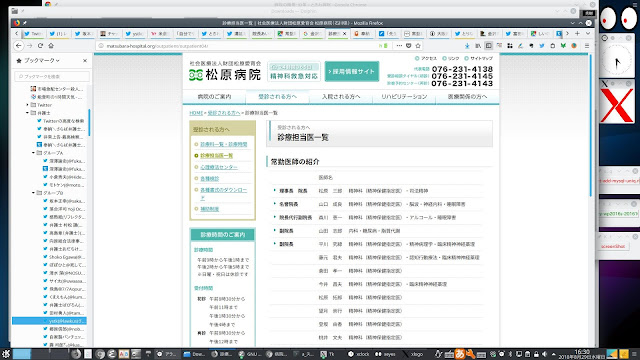Click the 受診される方へ breadcrumb link
The width and height of the screenshot is (640, 360).
224,113
